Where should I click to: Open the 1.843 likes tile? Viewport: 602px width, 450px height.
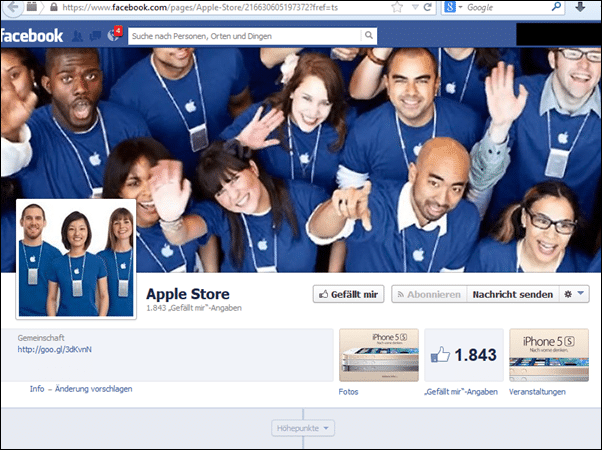(464, 355)
